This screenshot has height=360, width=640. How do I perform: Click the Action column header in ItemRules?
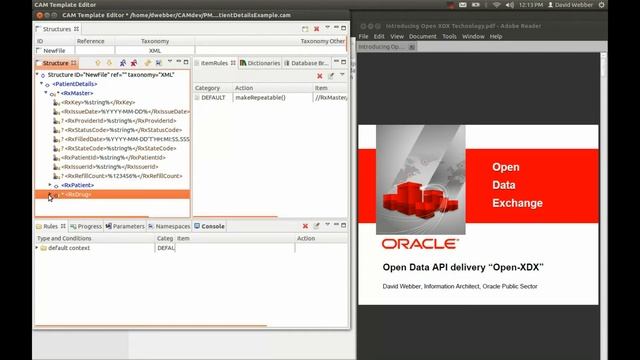pos(244,88)
